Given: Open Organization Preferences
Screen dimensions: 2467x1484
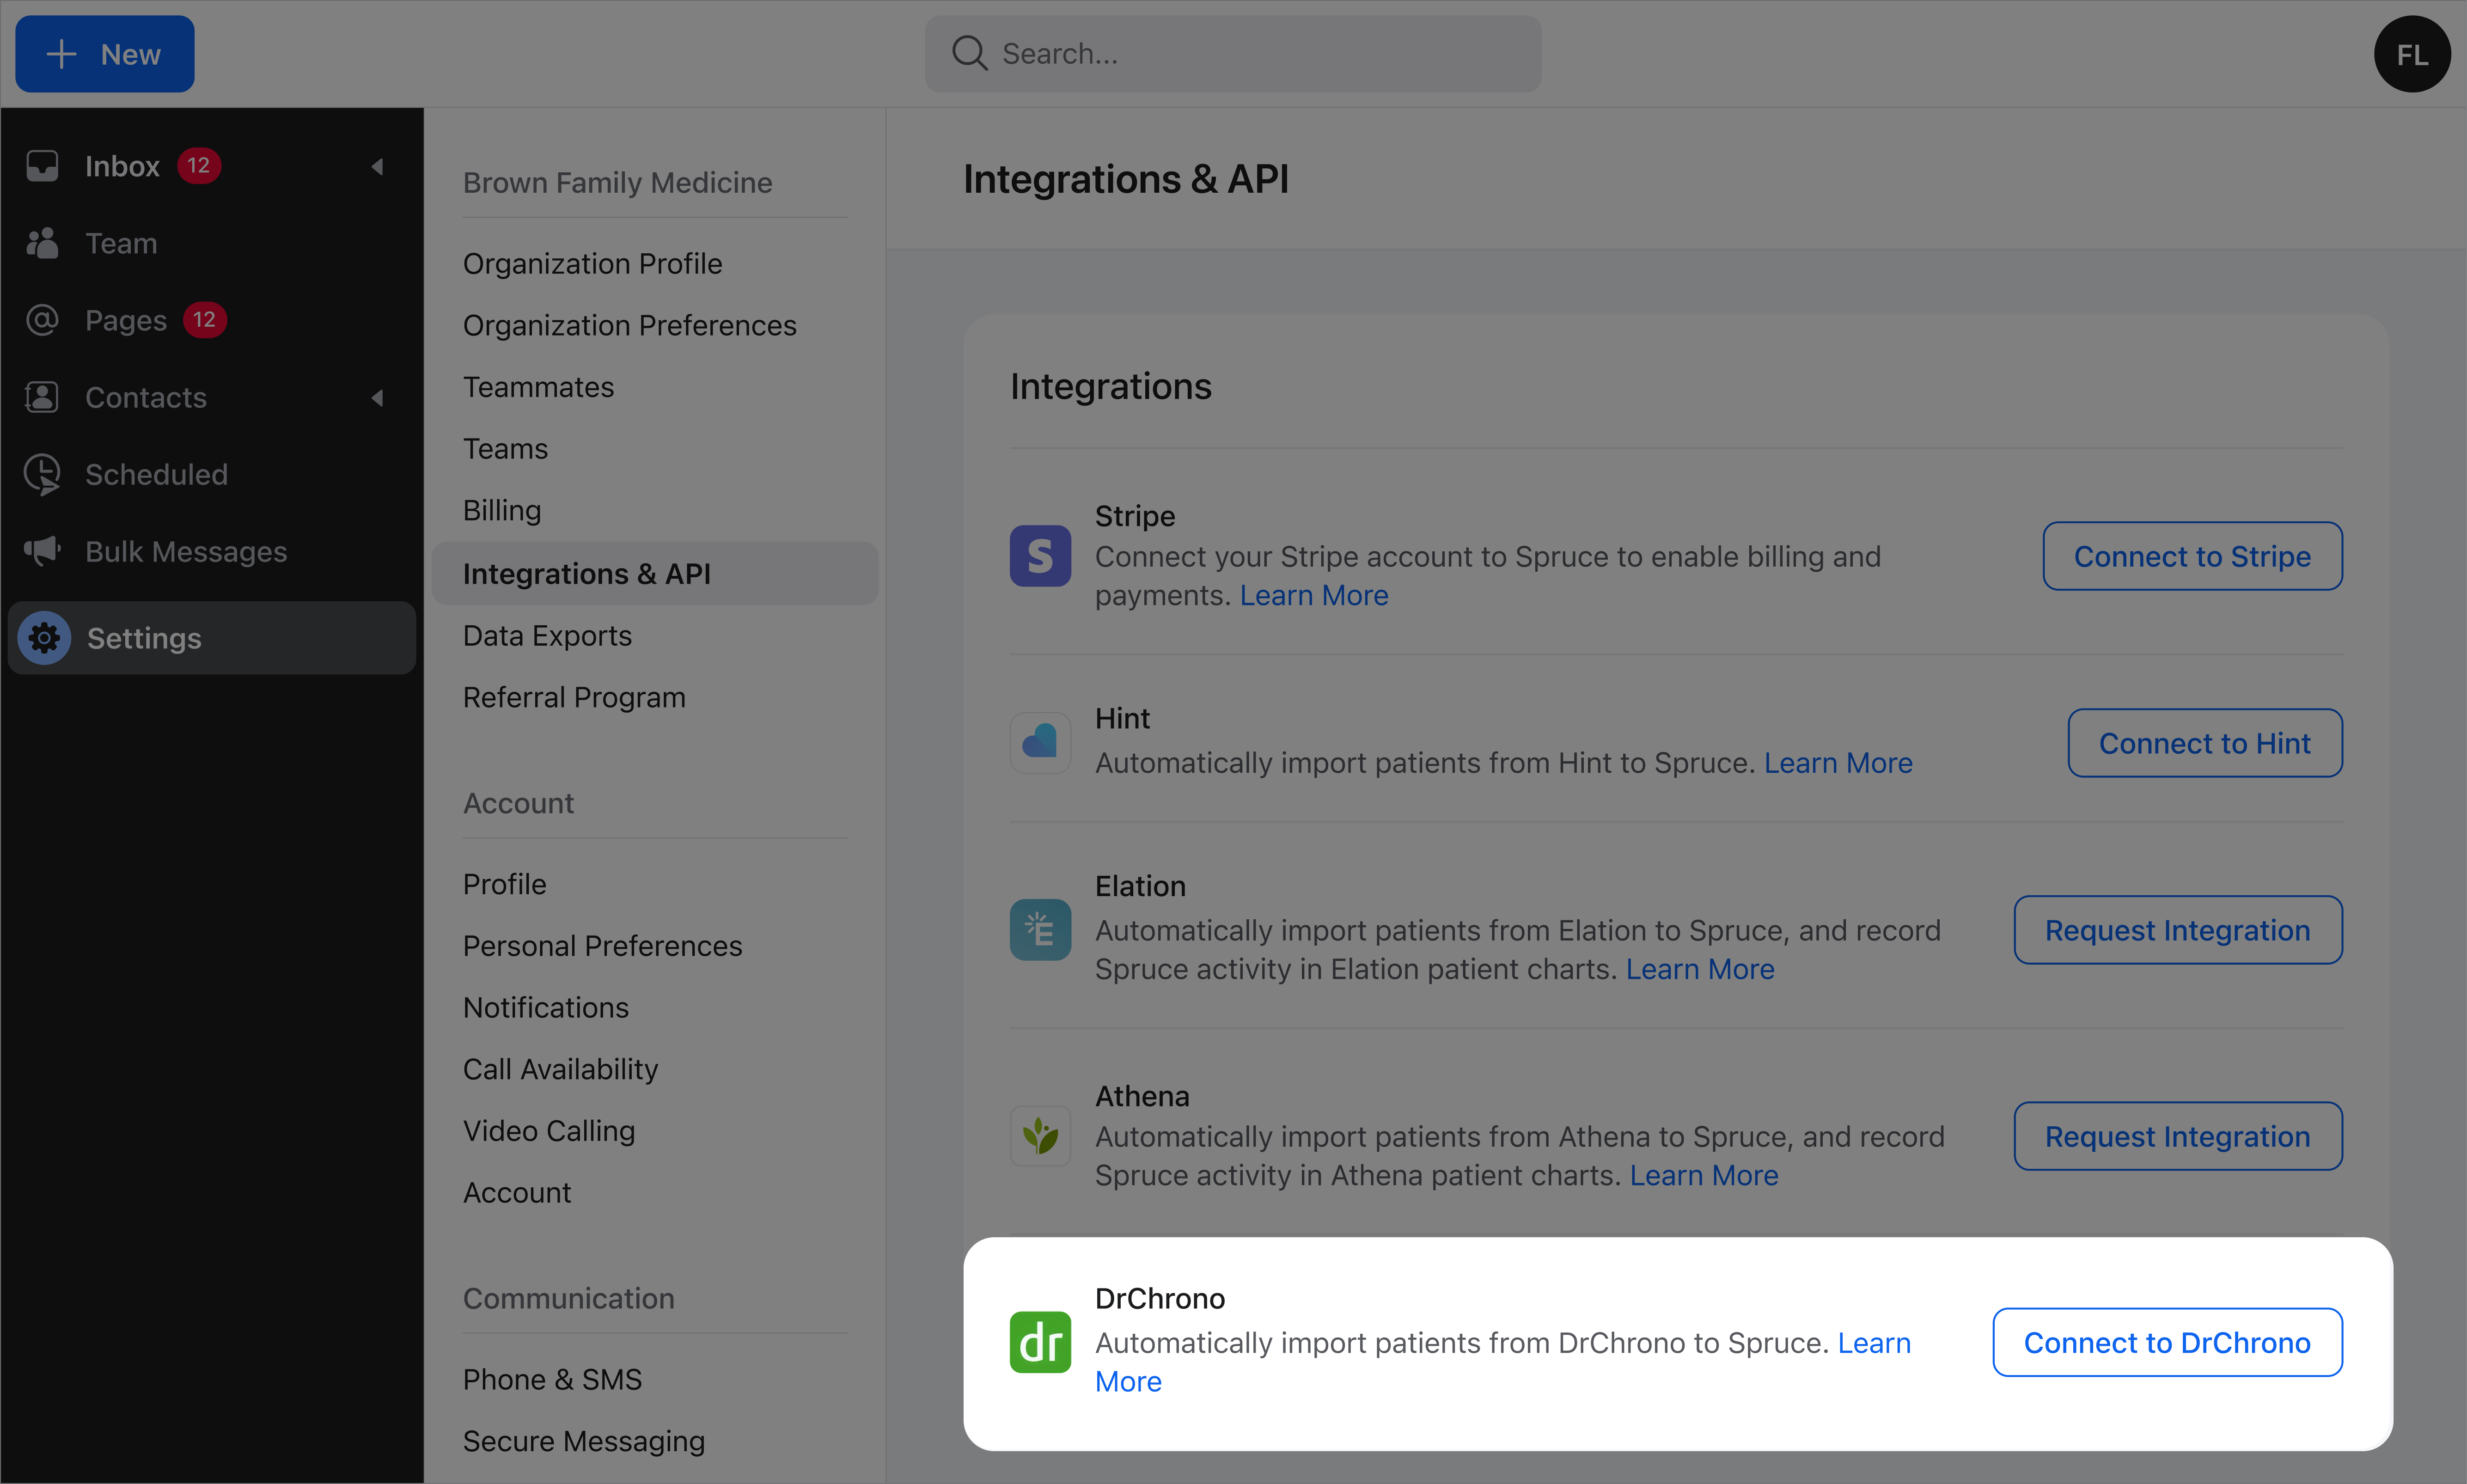Looking at the screenshot, I should [x=629, y=326].
